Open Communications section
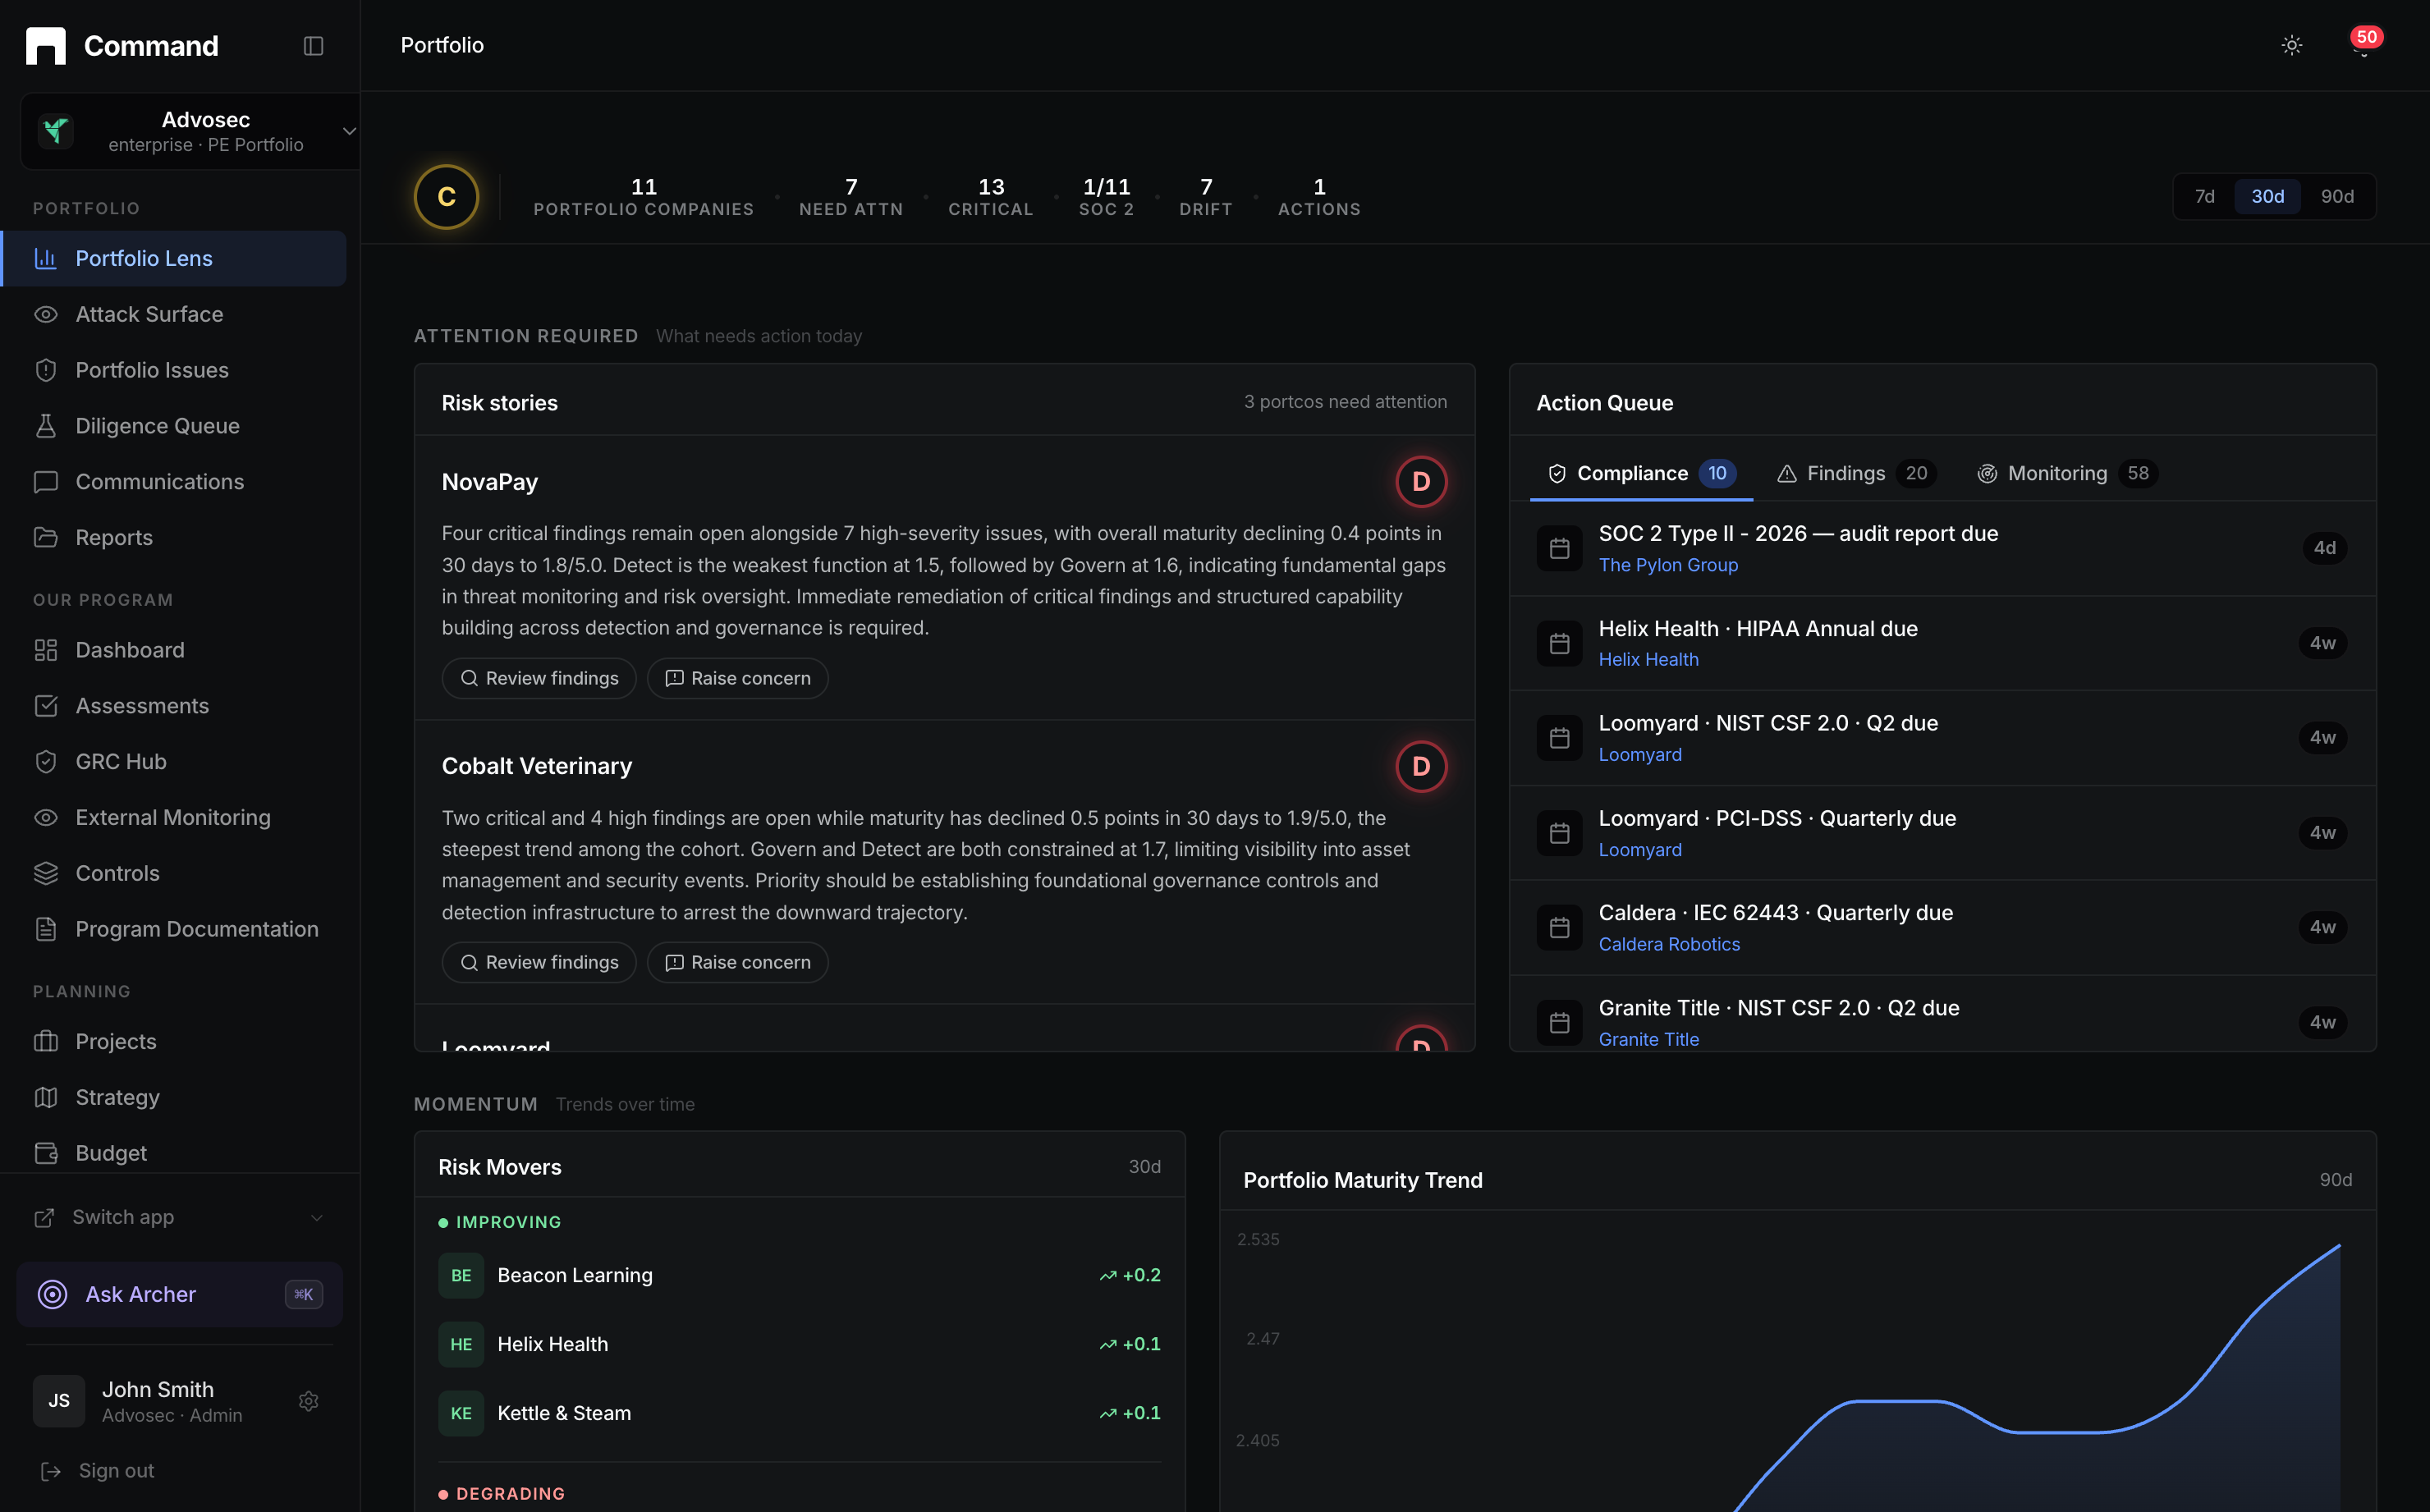 tap(175, 482)
